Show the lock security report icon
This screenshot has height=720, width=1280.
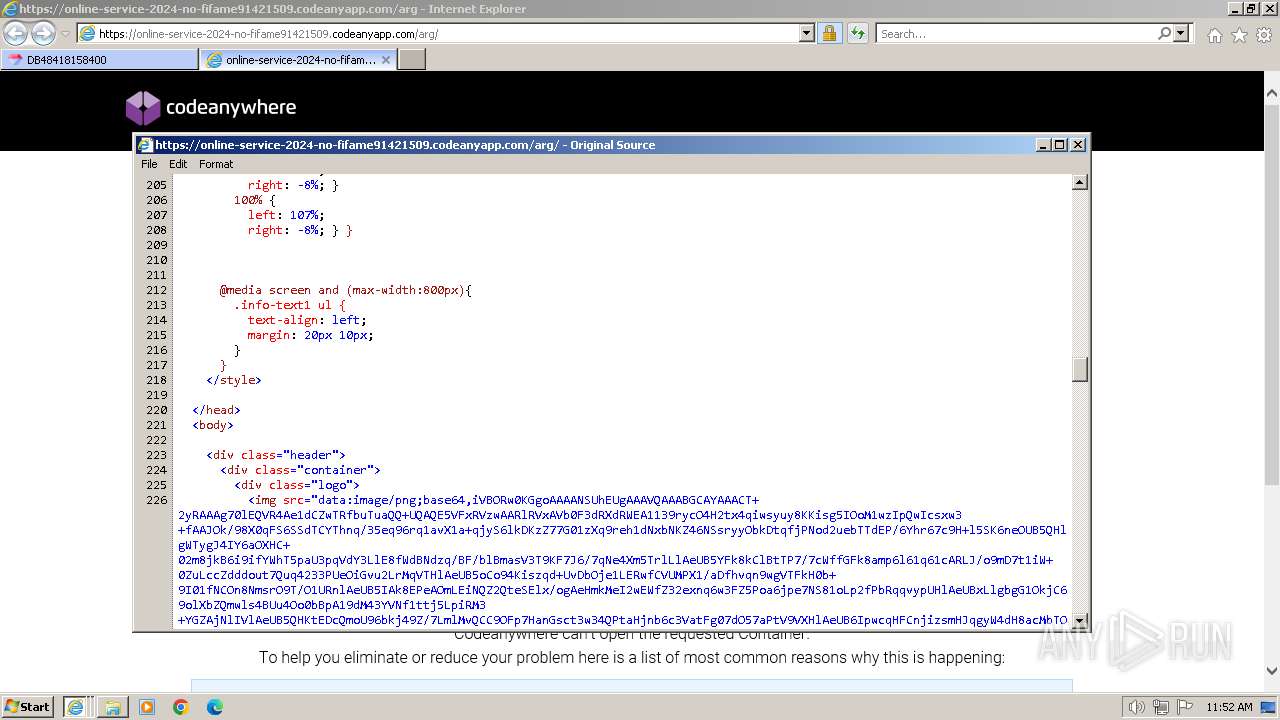click(x=829, y=33)
